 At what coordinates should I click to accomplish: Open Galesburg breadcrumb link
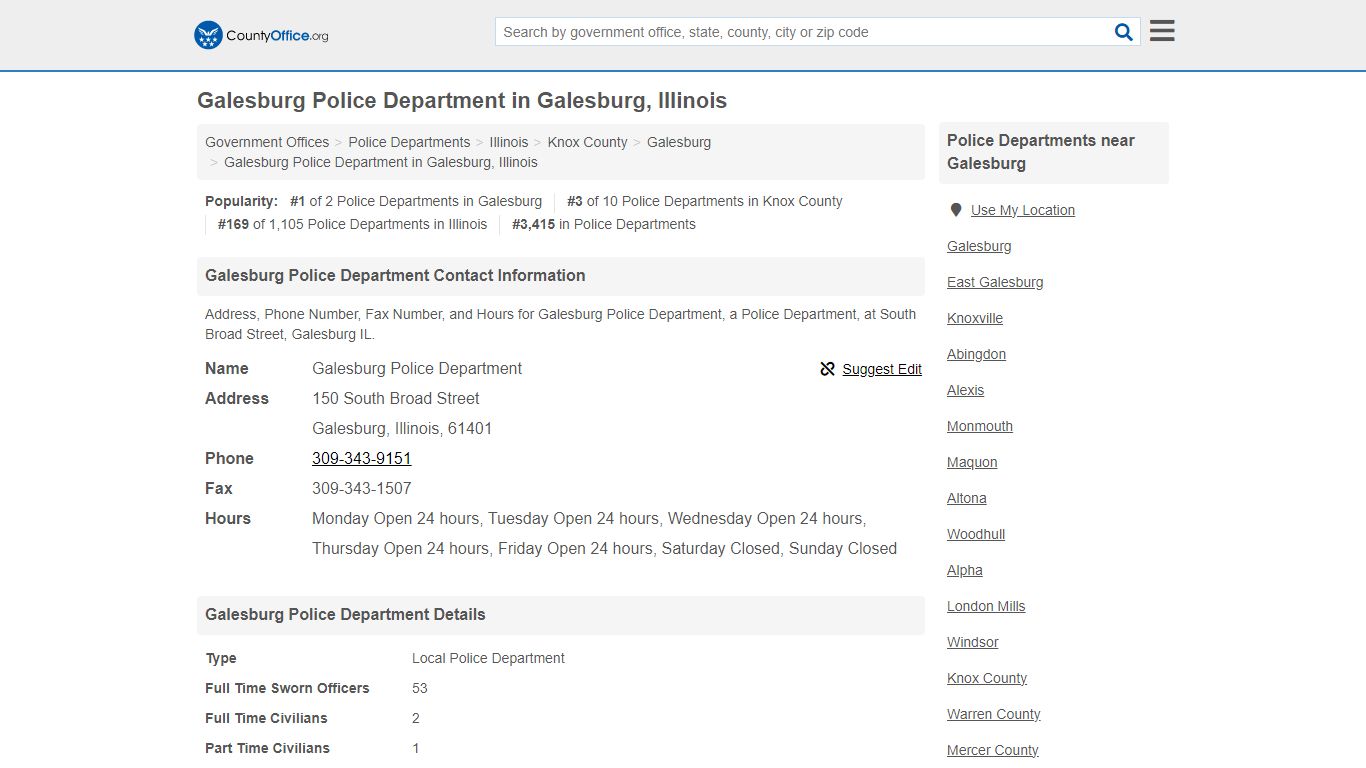point(679,142)
